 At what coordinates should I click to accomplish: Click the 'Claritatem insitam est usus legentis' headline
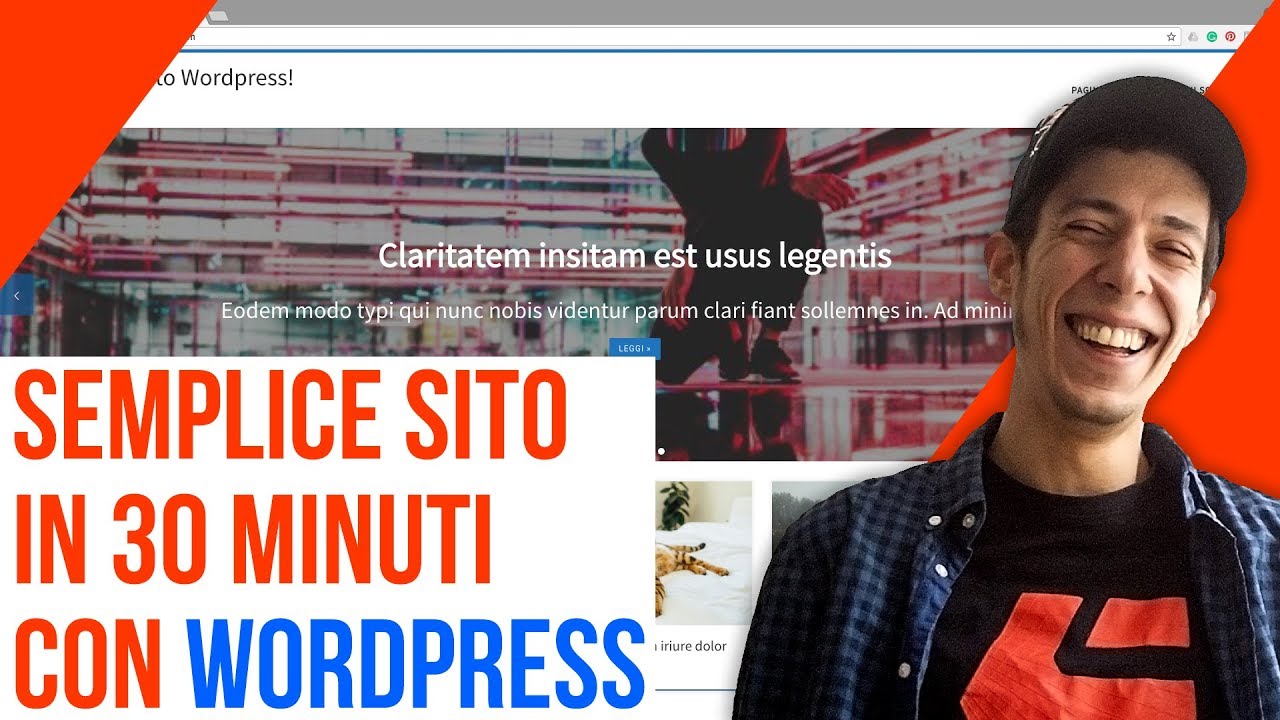pos(635,256)
